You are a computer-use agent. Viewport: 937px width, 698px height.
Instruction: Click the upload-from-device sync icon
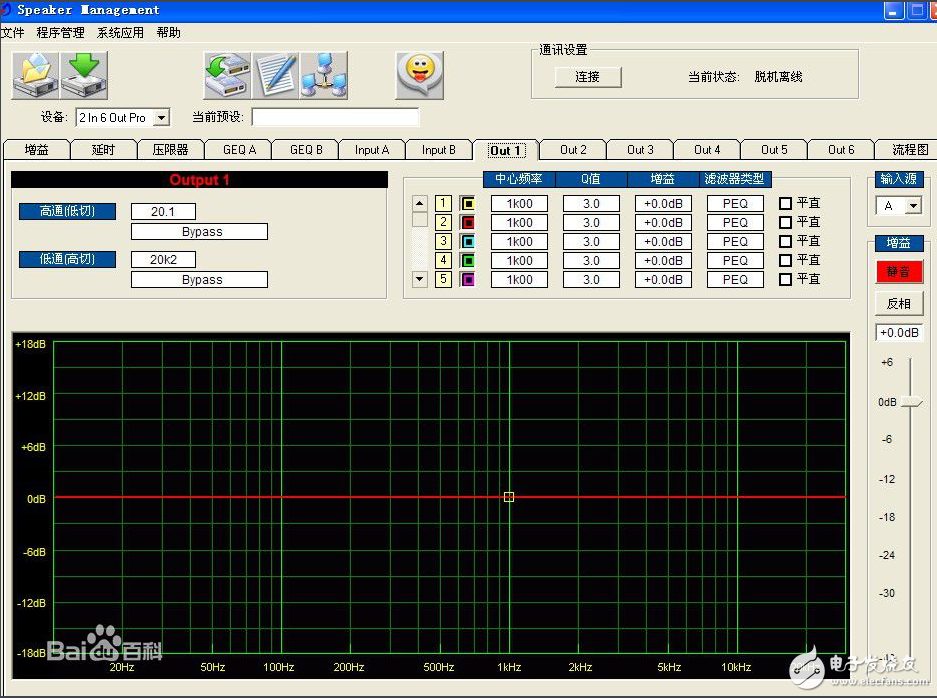point(226,75)
